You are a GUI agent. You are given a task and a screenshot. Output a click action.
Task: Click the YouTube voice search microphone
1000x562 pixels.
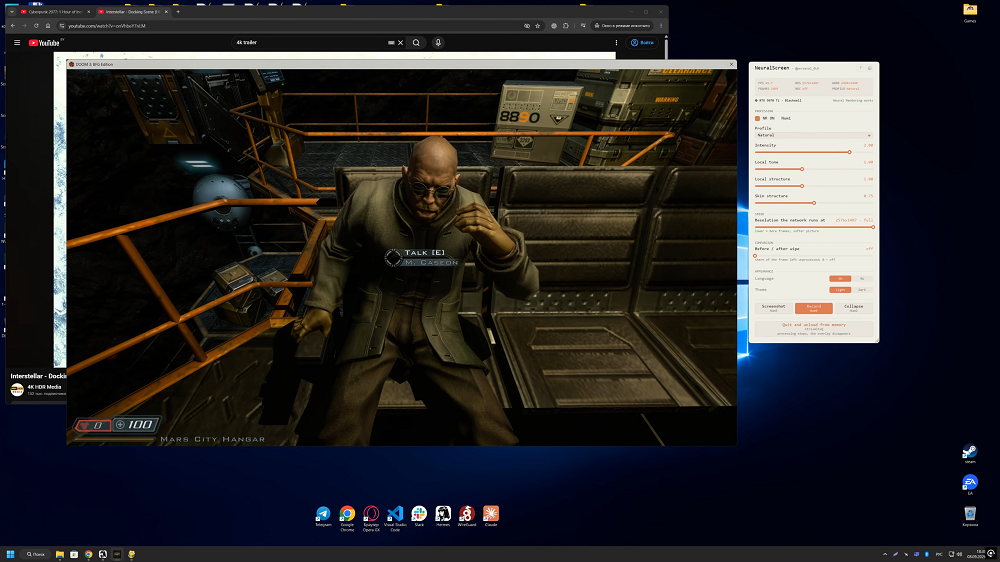(438, 43)
